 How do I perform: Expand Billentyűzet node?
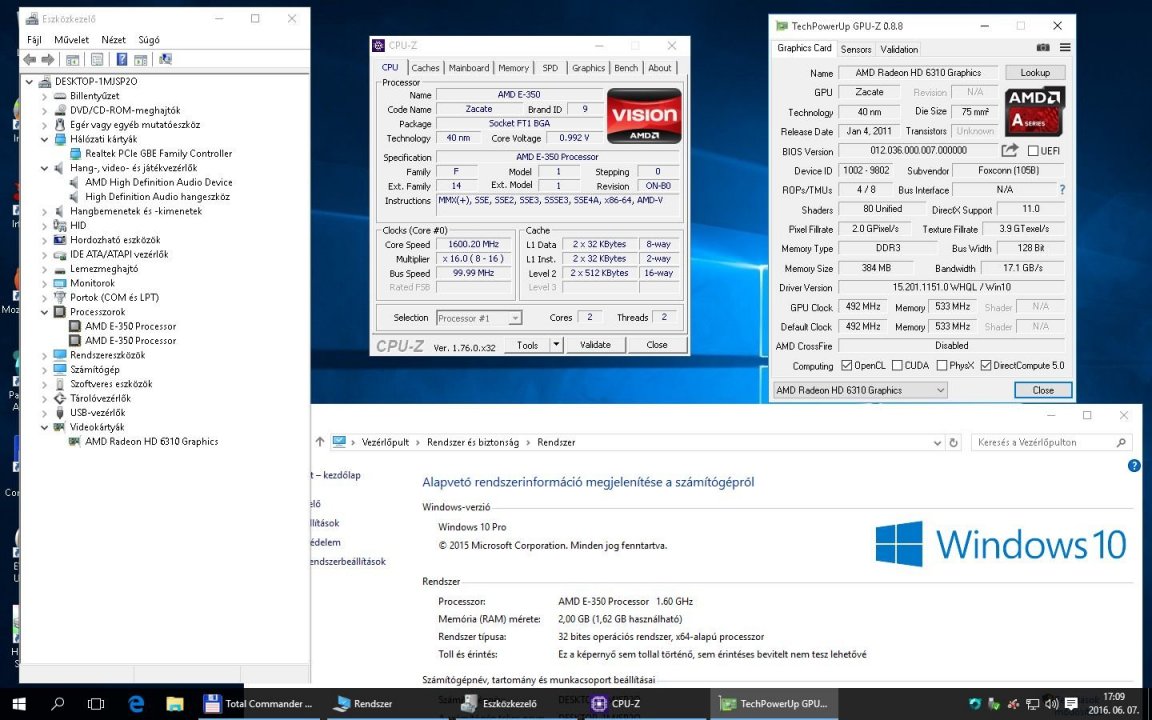point(44,96)
